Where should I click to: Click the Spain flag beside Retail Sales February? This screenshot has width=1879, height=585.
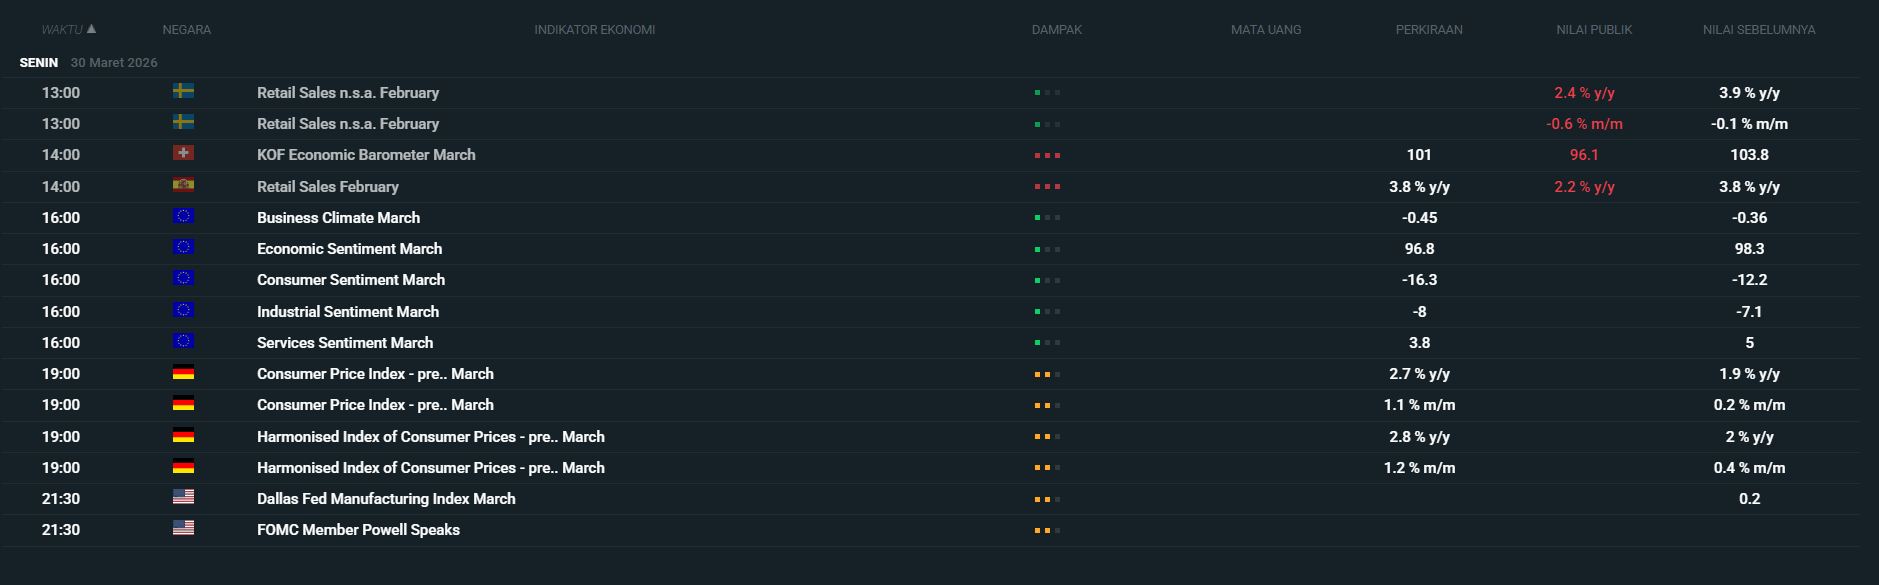pyautogui.click(x=183, y=185)
